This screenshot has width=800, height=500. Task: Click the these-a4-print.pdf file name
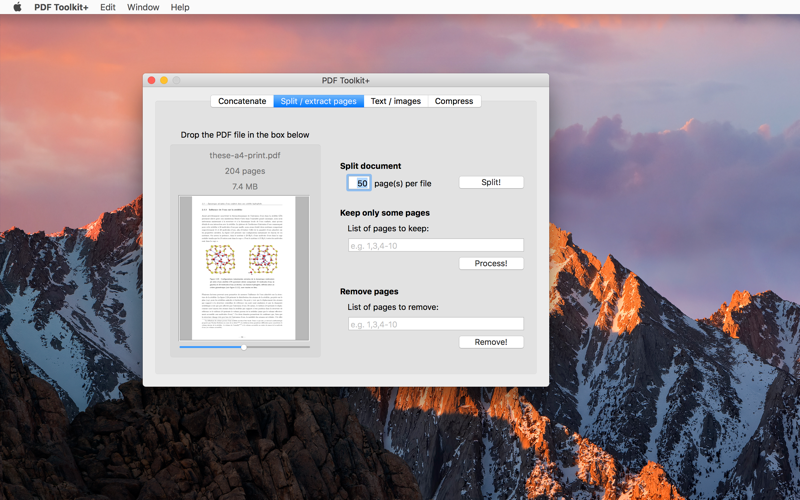tap(245, 155)
